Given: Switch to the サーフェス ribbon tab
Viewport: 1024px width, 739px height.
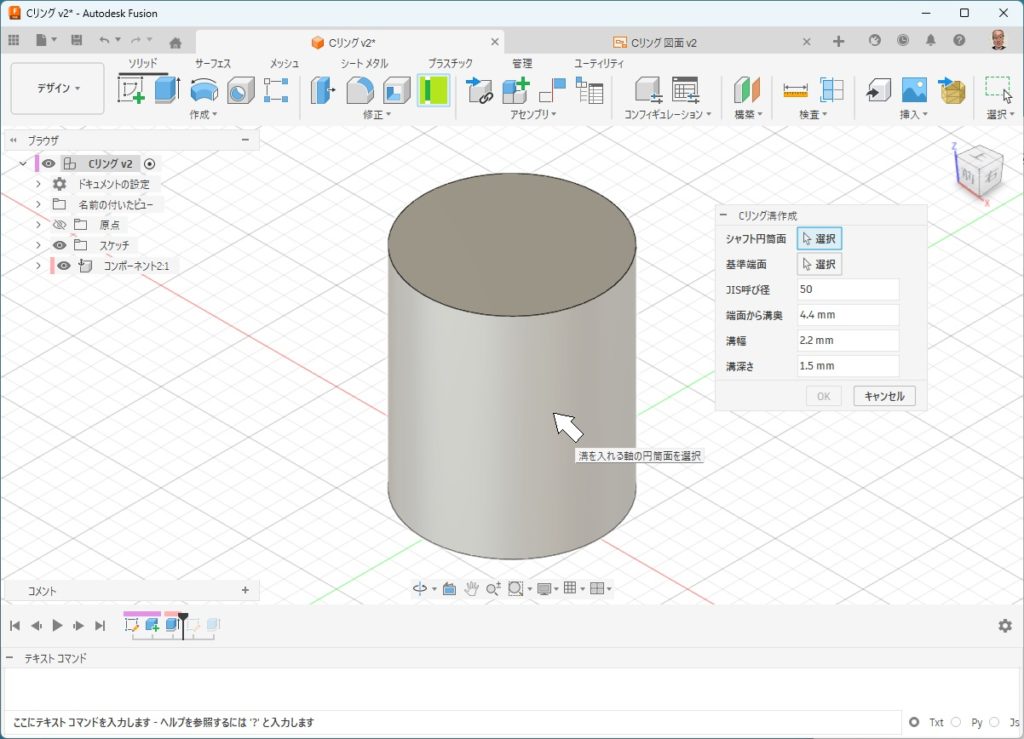Looking at the screenshot, I should pyautogui.click(x=212, y=63).
